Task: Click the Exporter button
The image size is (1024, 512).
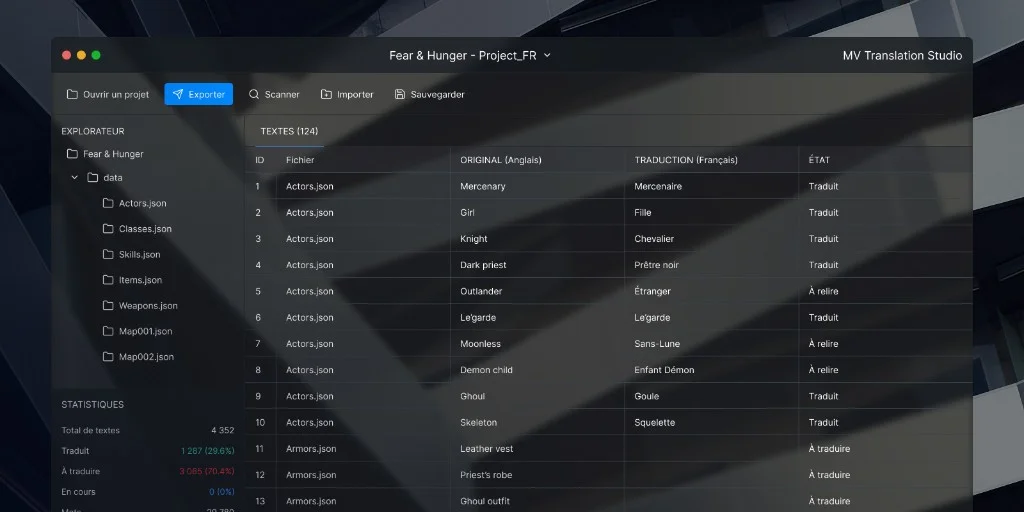Action: tap(199, 94)
